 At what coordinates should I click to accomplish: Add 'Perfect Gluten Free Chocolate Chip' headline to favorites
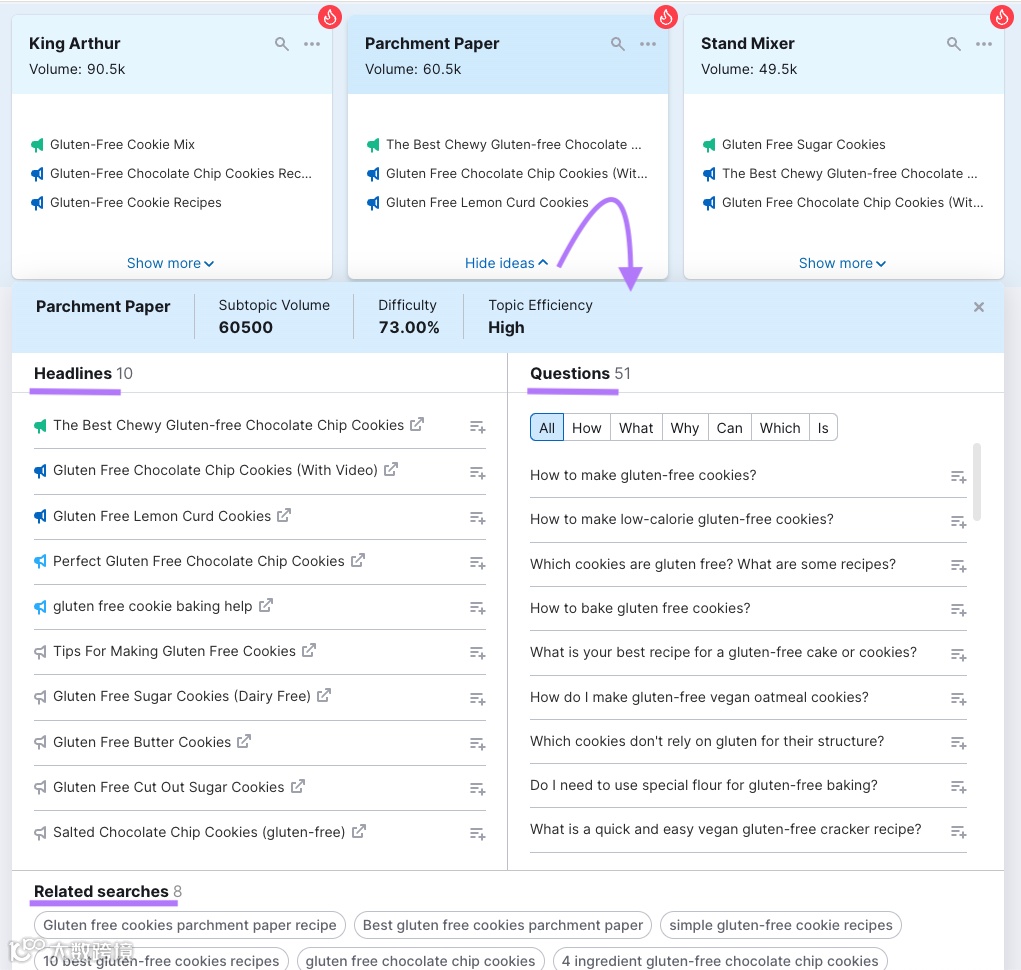click(x=478, y=562)
